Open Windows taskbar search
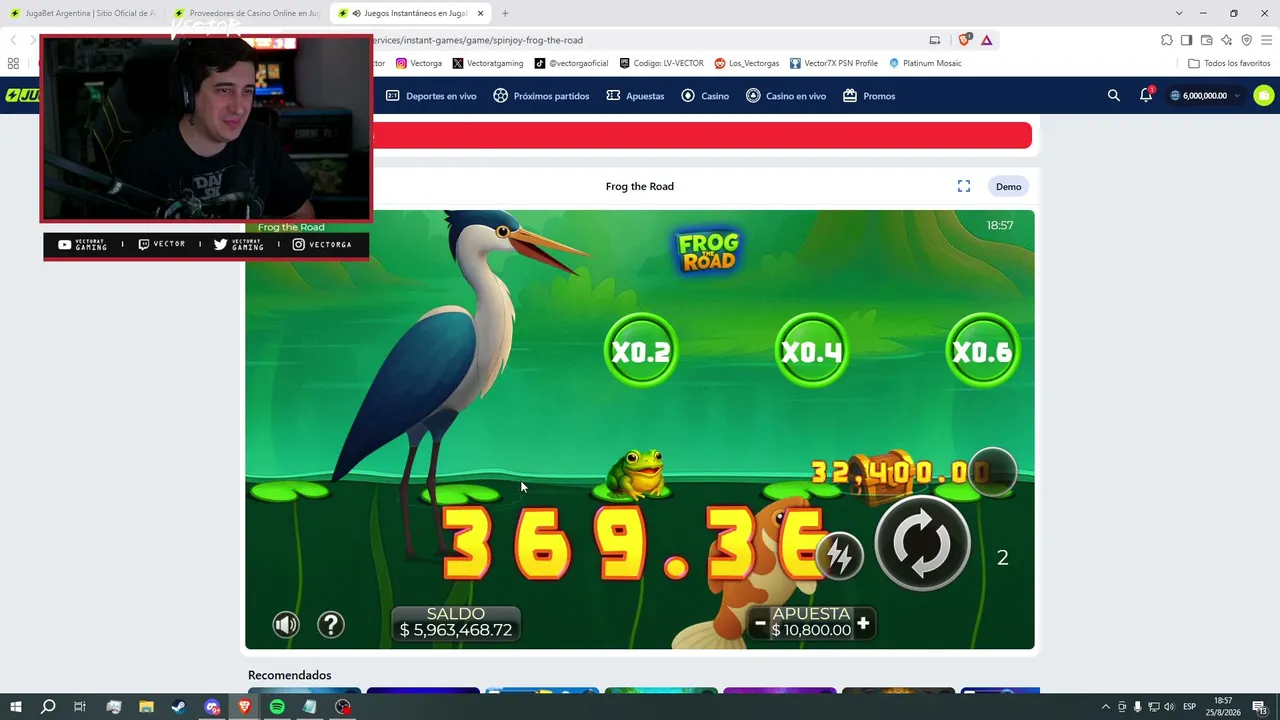Image resolution: width=1280 pixels, height=720 pixels. click(x=48, y=707)
